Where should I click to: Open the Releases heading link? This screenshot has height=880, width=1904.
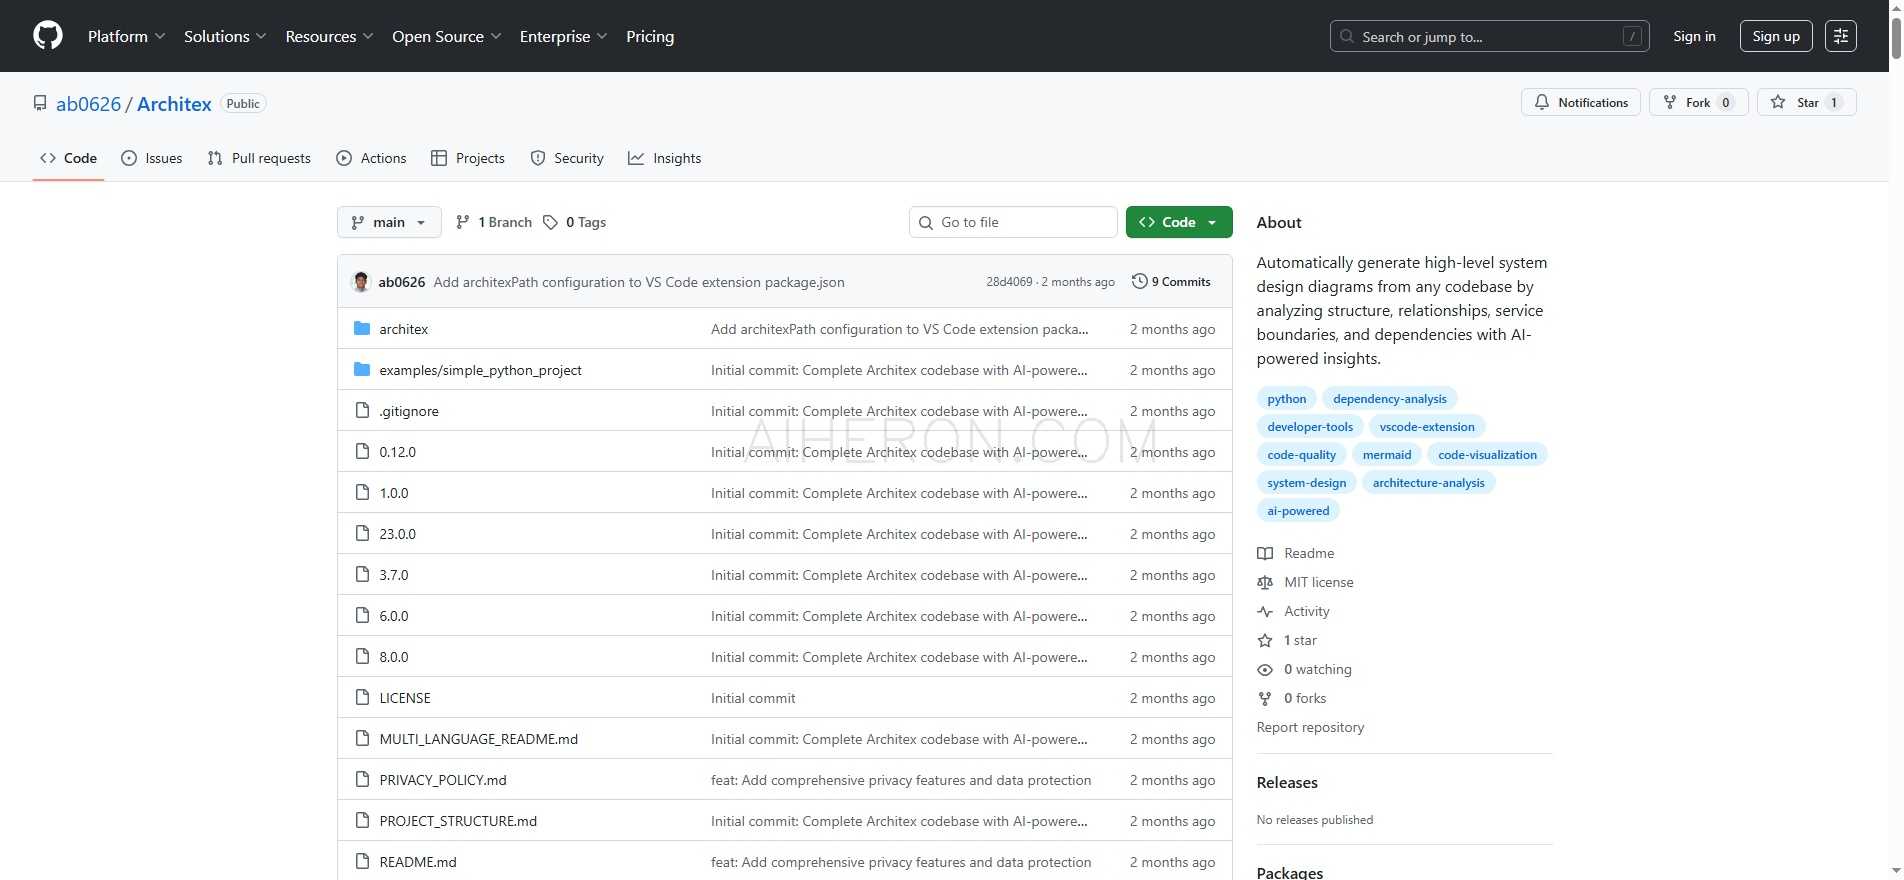[1287, 782]
